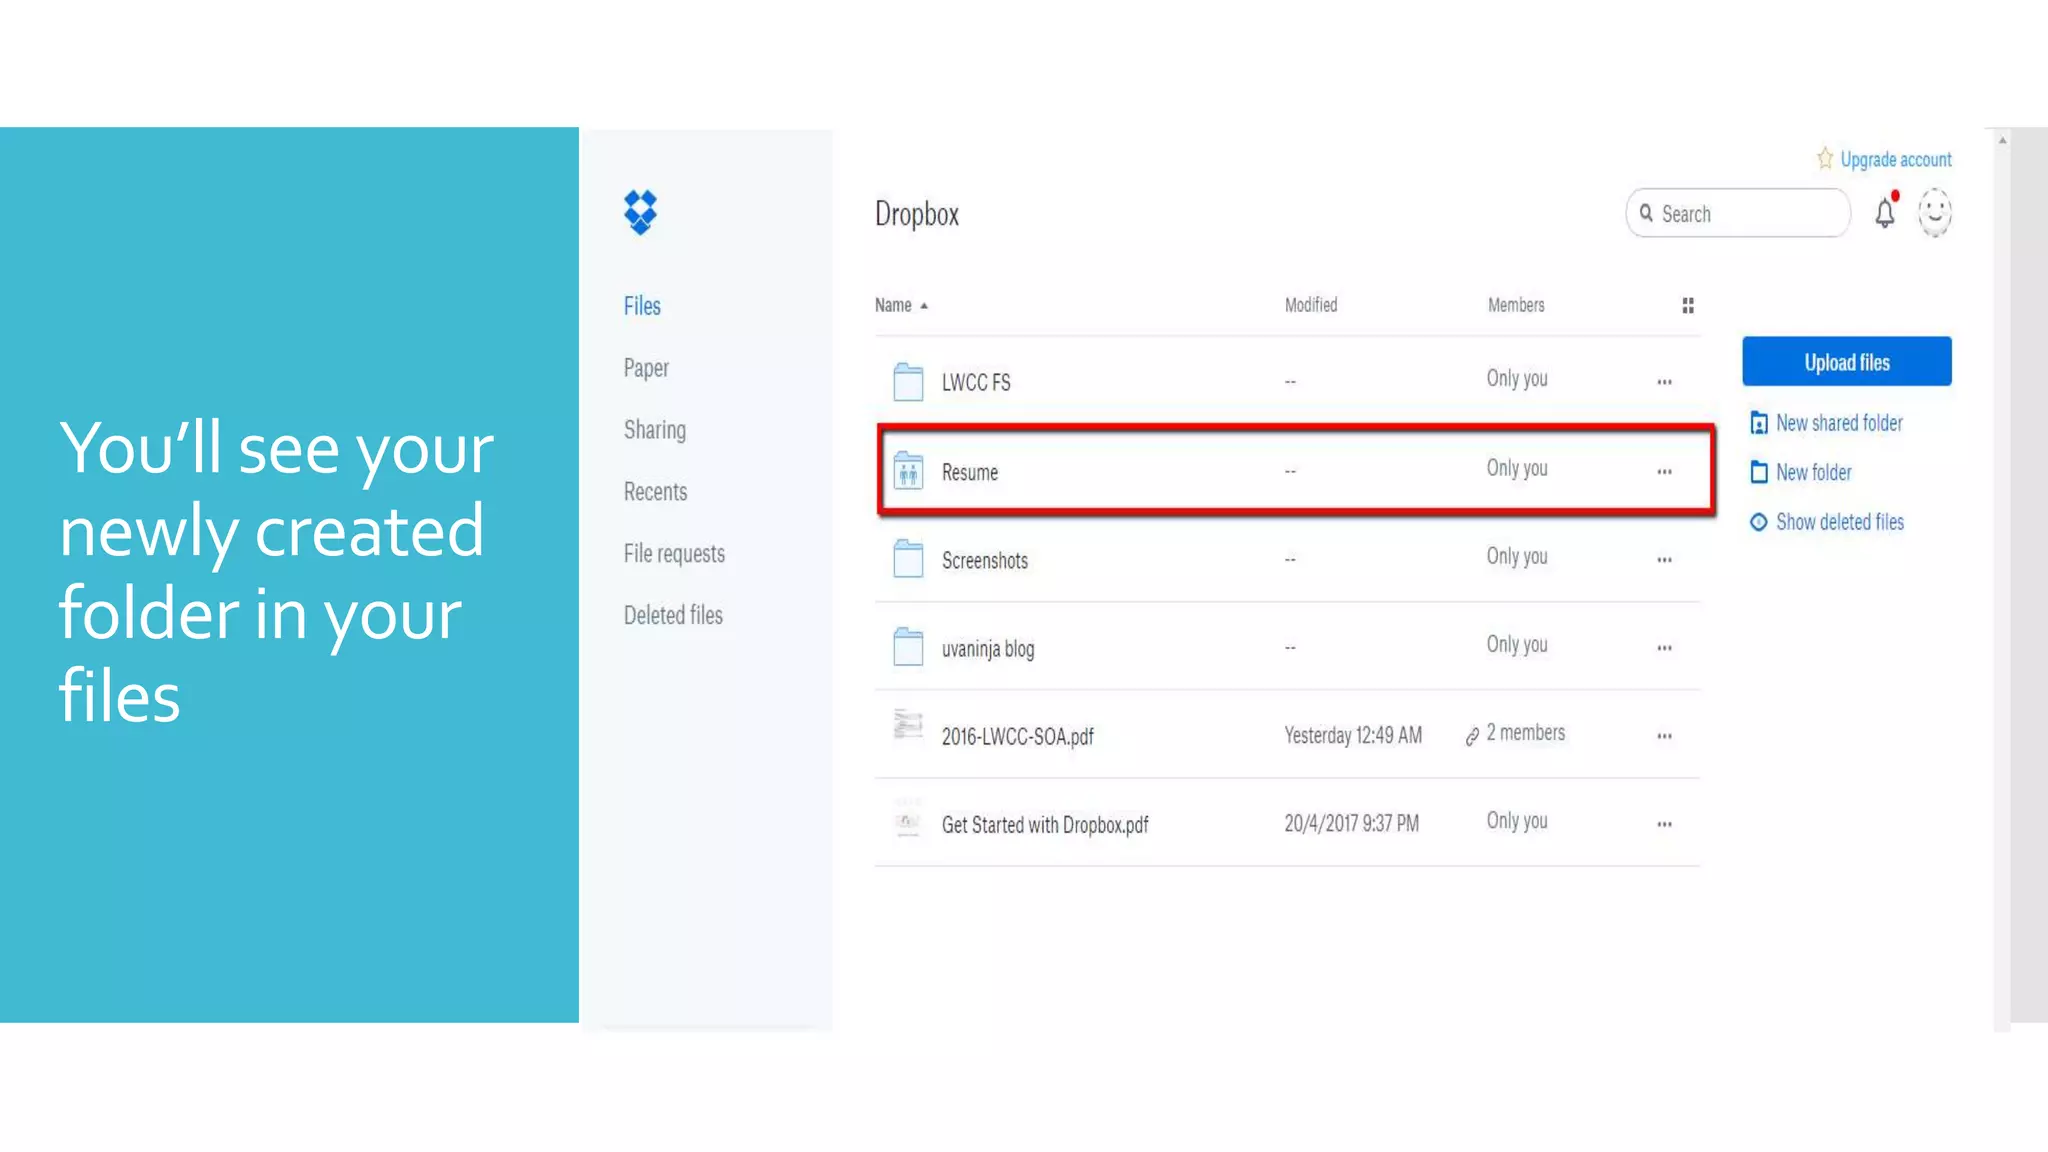This screenshot has width=2048, height=1152.
Task: Click the LWCC FS folder icon
Action: [908, 382]
